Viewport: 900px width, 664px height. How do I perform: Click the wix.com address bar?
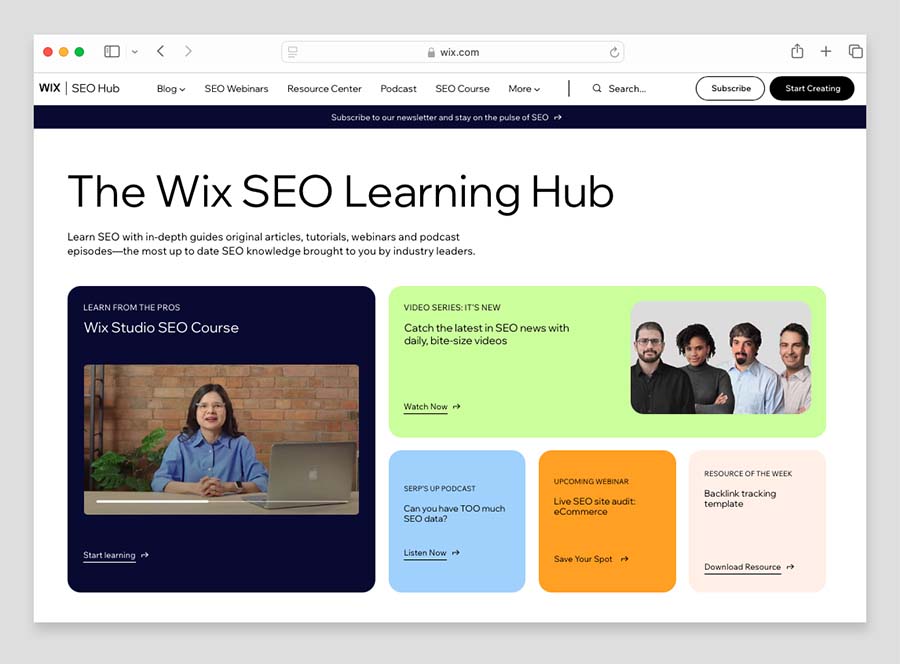[x=452, y=52]
